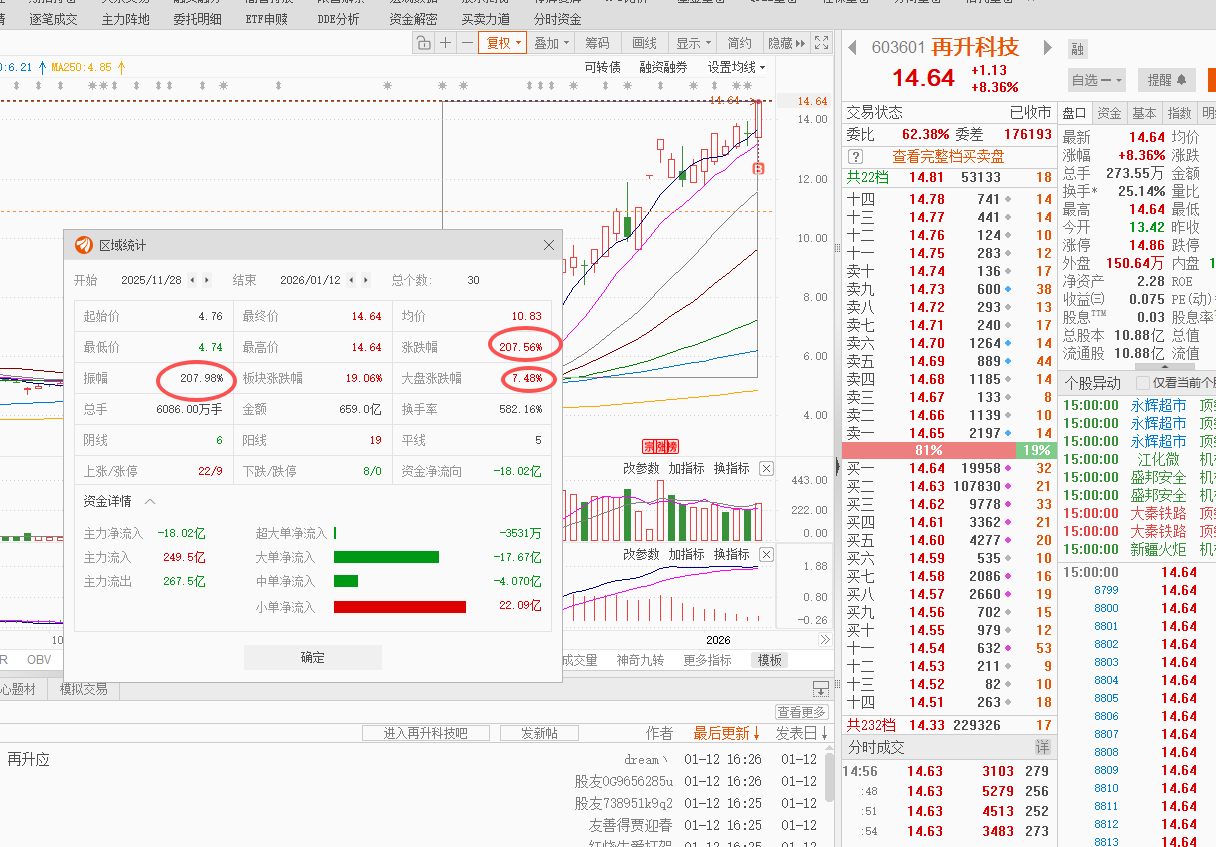Screen dimensions: 1216x847
Task: Step end date 2026/01/12 forward
Action: 366,281
